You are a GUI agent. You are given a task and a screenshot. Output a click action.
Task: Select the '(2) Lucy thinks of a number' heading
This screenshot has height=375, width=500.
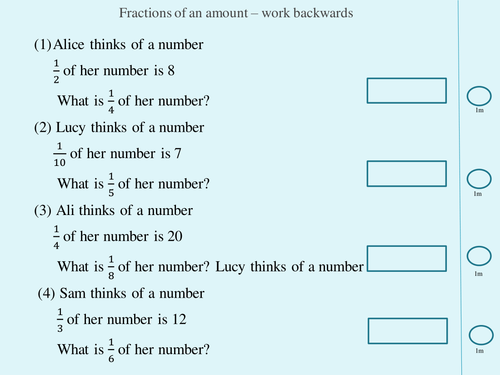(x=119, y=128)
